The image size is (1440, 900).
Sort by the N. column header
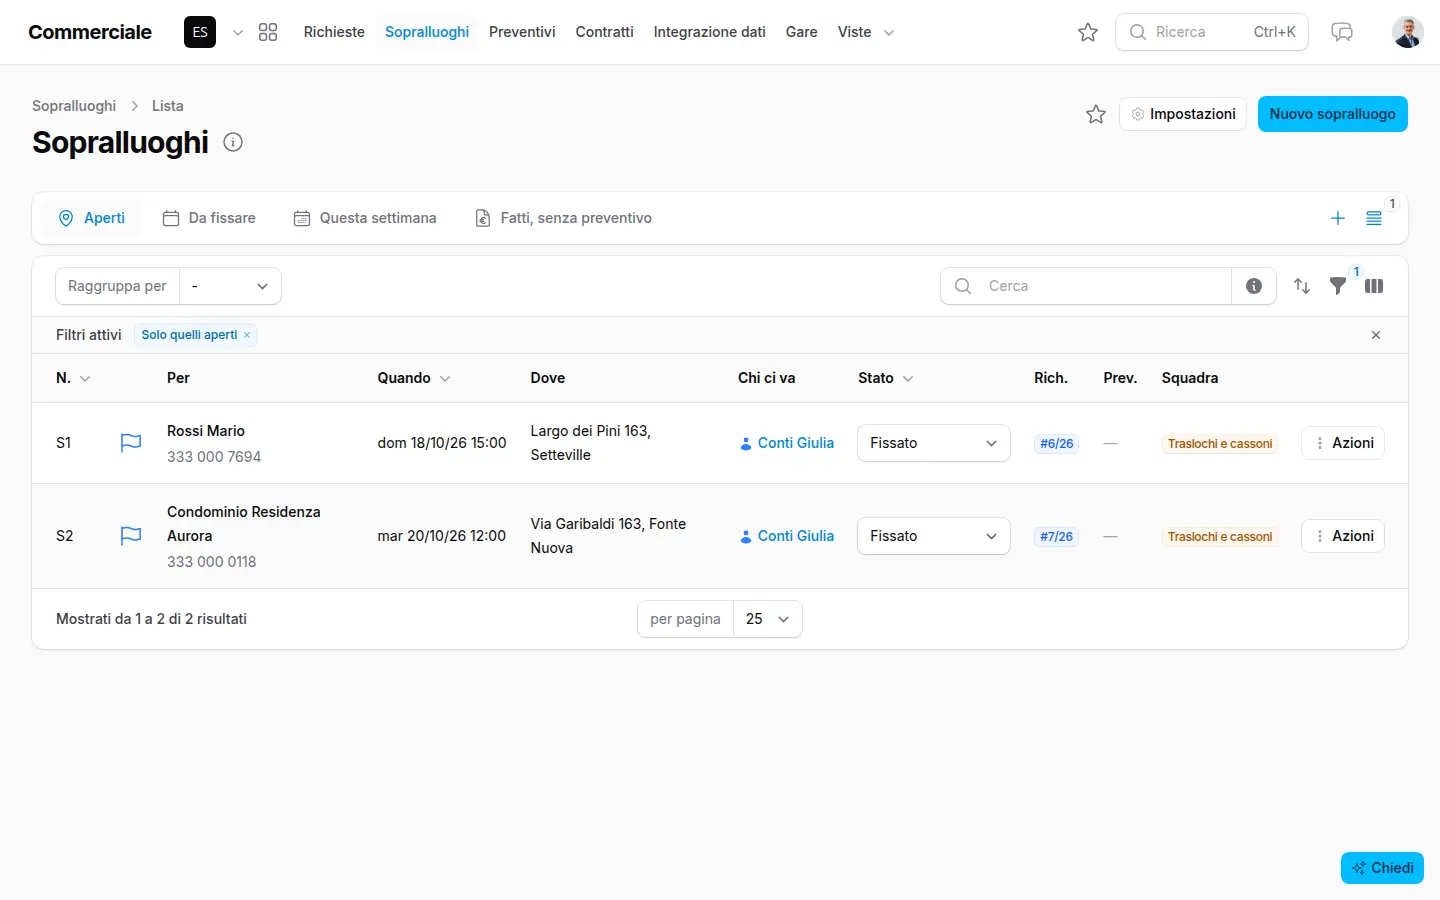click(73, 378)
